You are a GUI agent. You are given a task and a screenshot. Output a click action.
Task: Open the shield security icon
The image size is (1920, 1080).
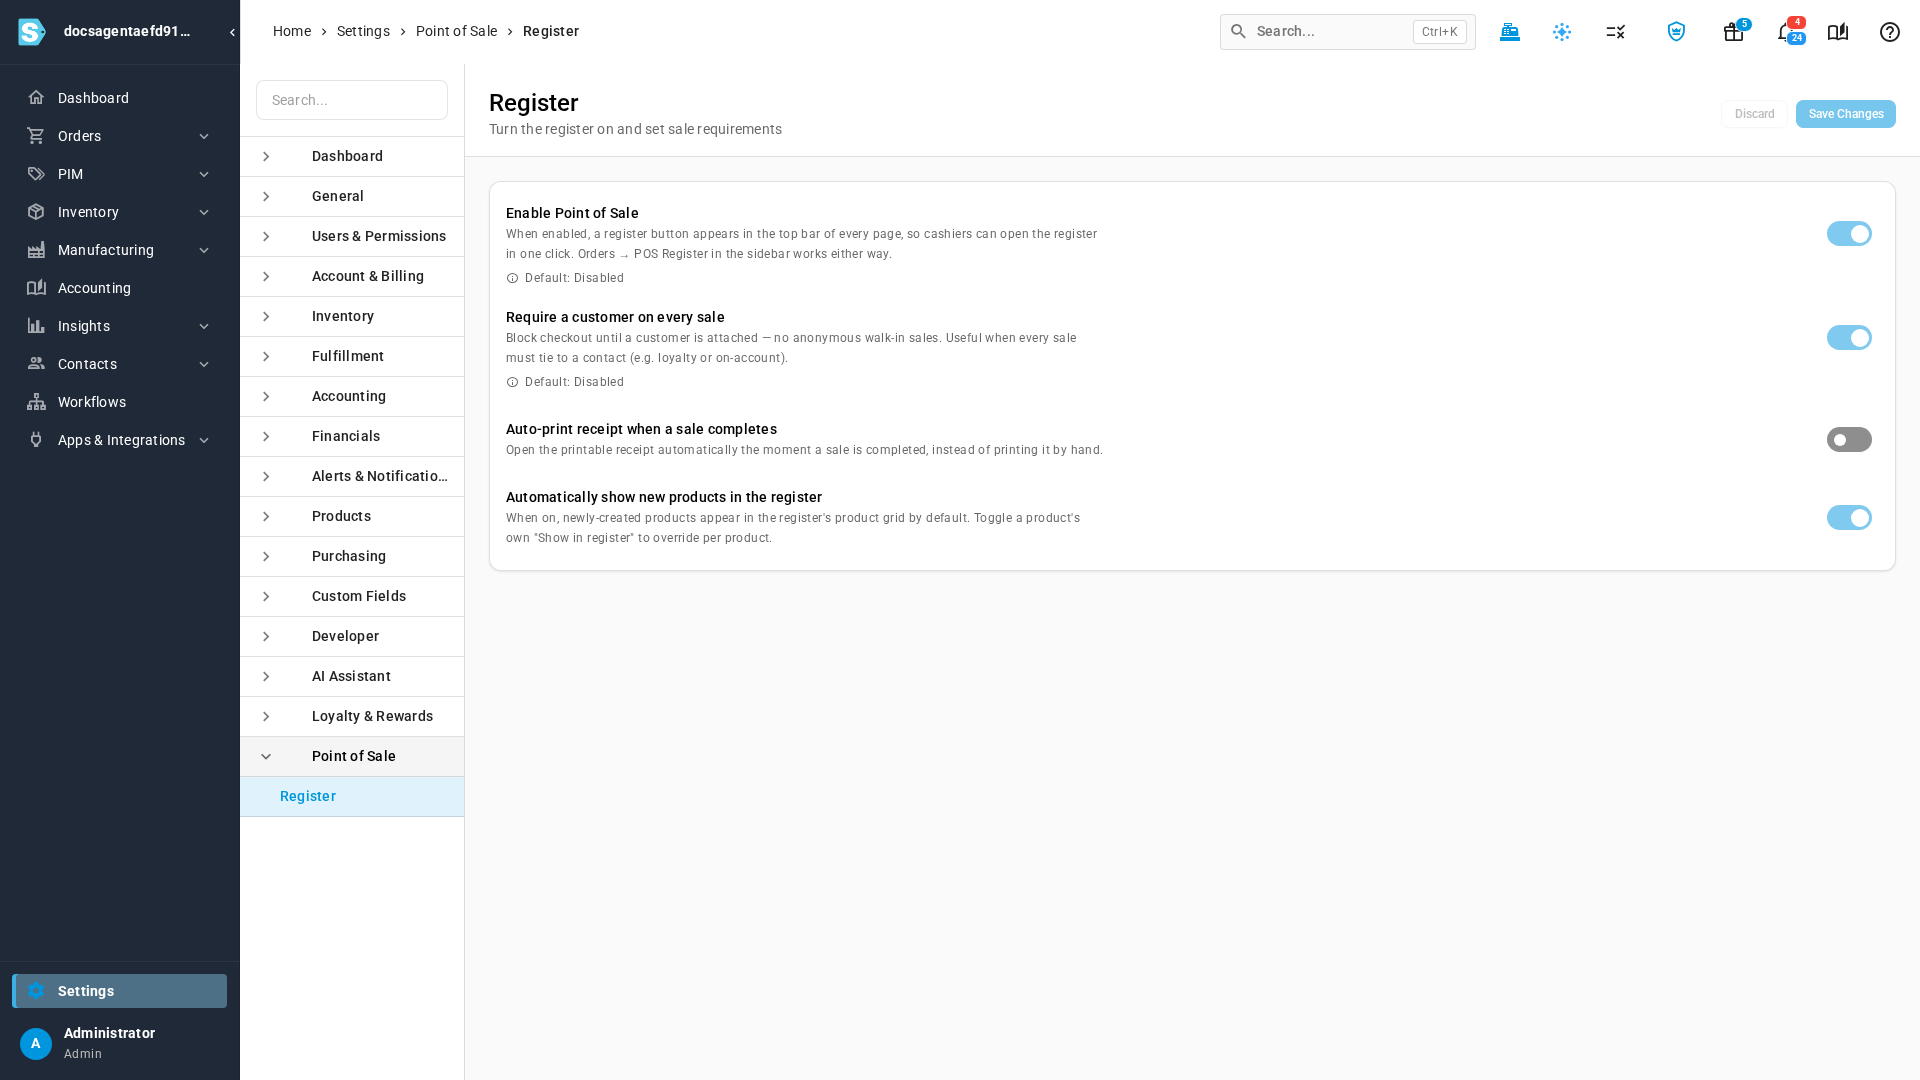click(x=1677, y=32)
